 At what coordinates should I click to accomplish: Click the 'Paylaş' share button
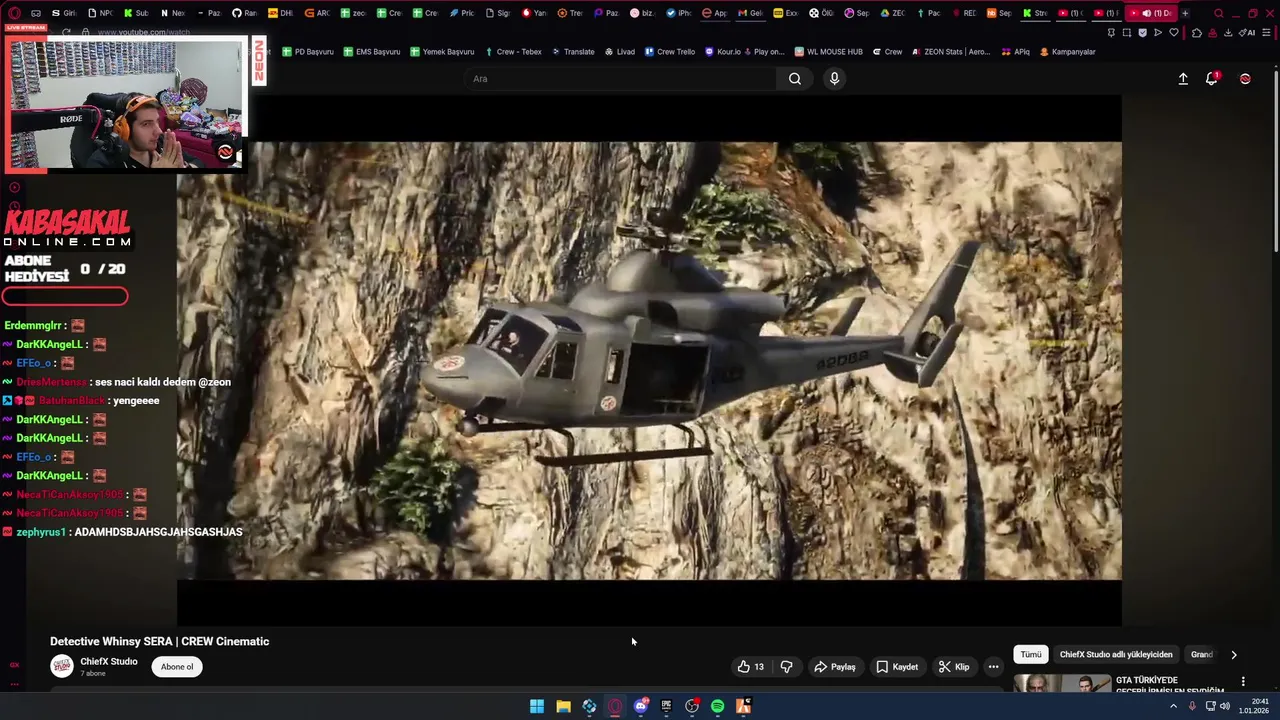click(835, 667)
